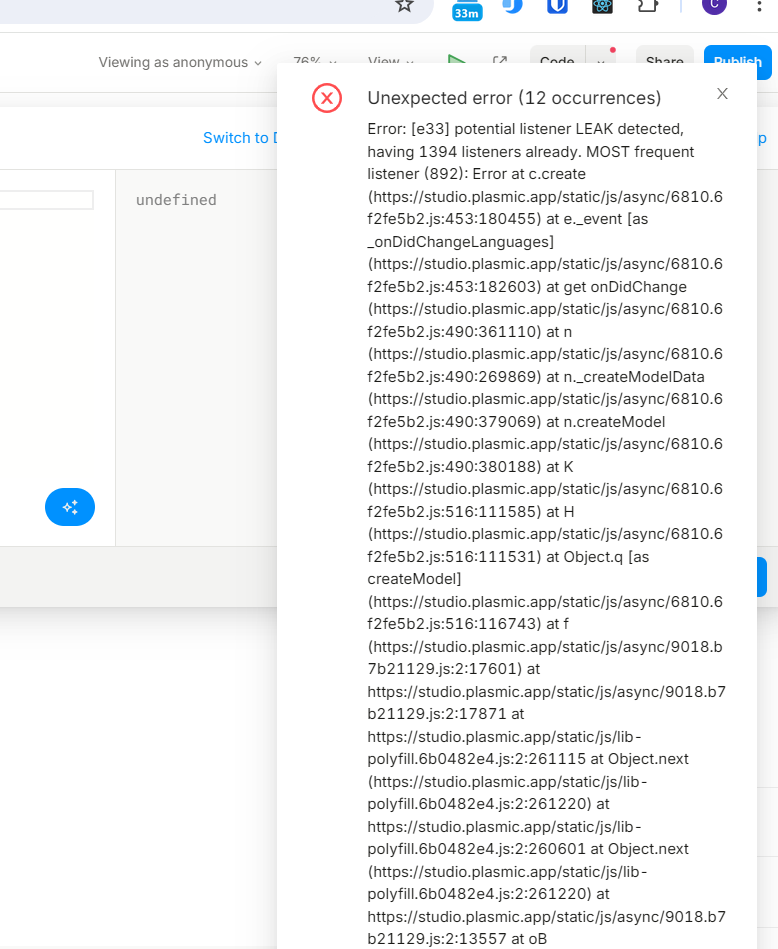
Task: Open the 33m timer extension
Action: (x=467, y=8)
